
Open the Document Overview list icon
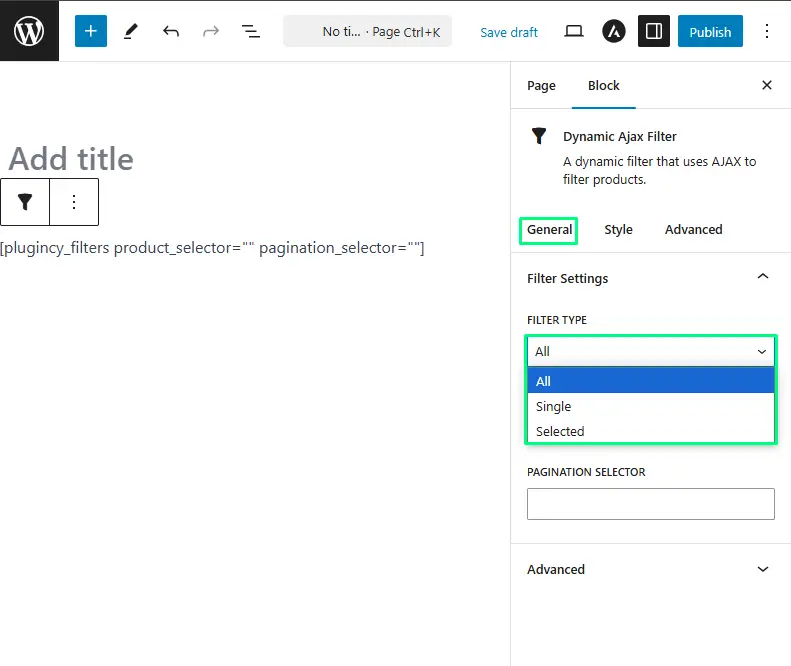pos(251,31)
